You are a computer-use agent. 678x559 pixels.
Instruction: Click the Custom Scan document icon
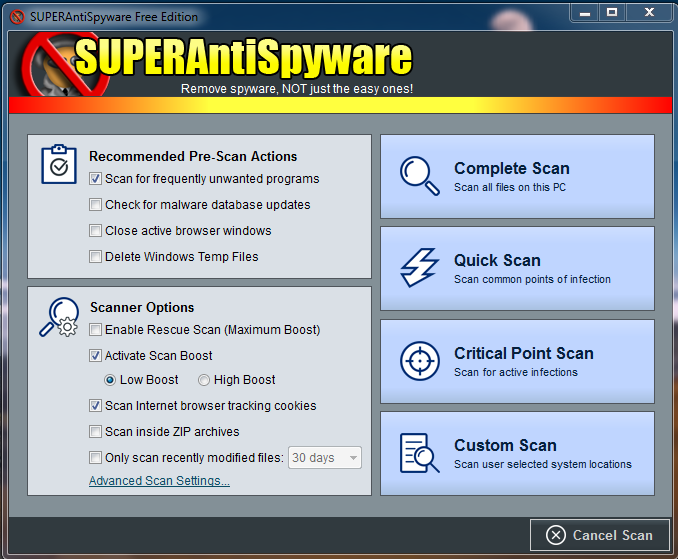[419, 453]
